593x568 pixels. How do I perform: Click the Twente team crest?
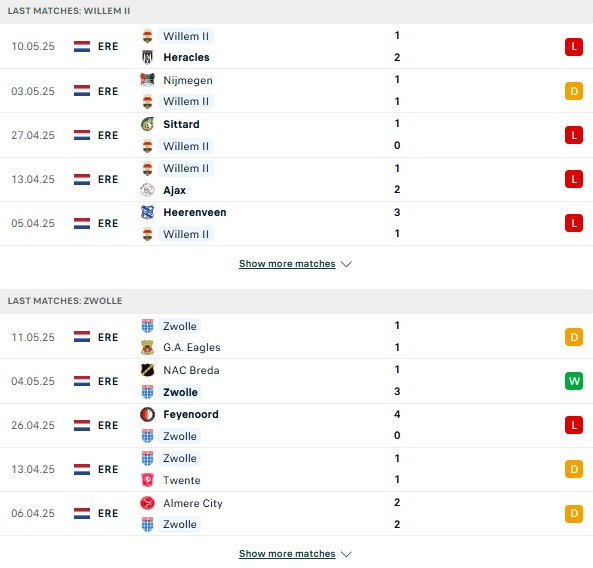click(147, 480)
